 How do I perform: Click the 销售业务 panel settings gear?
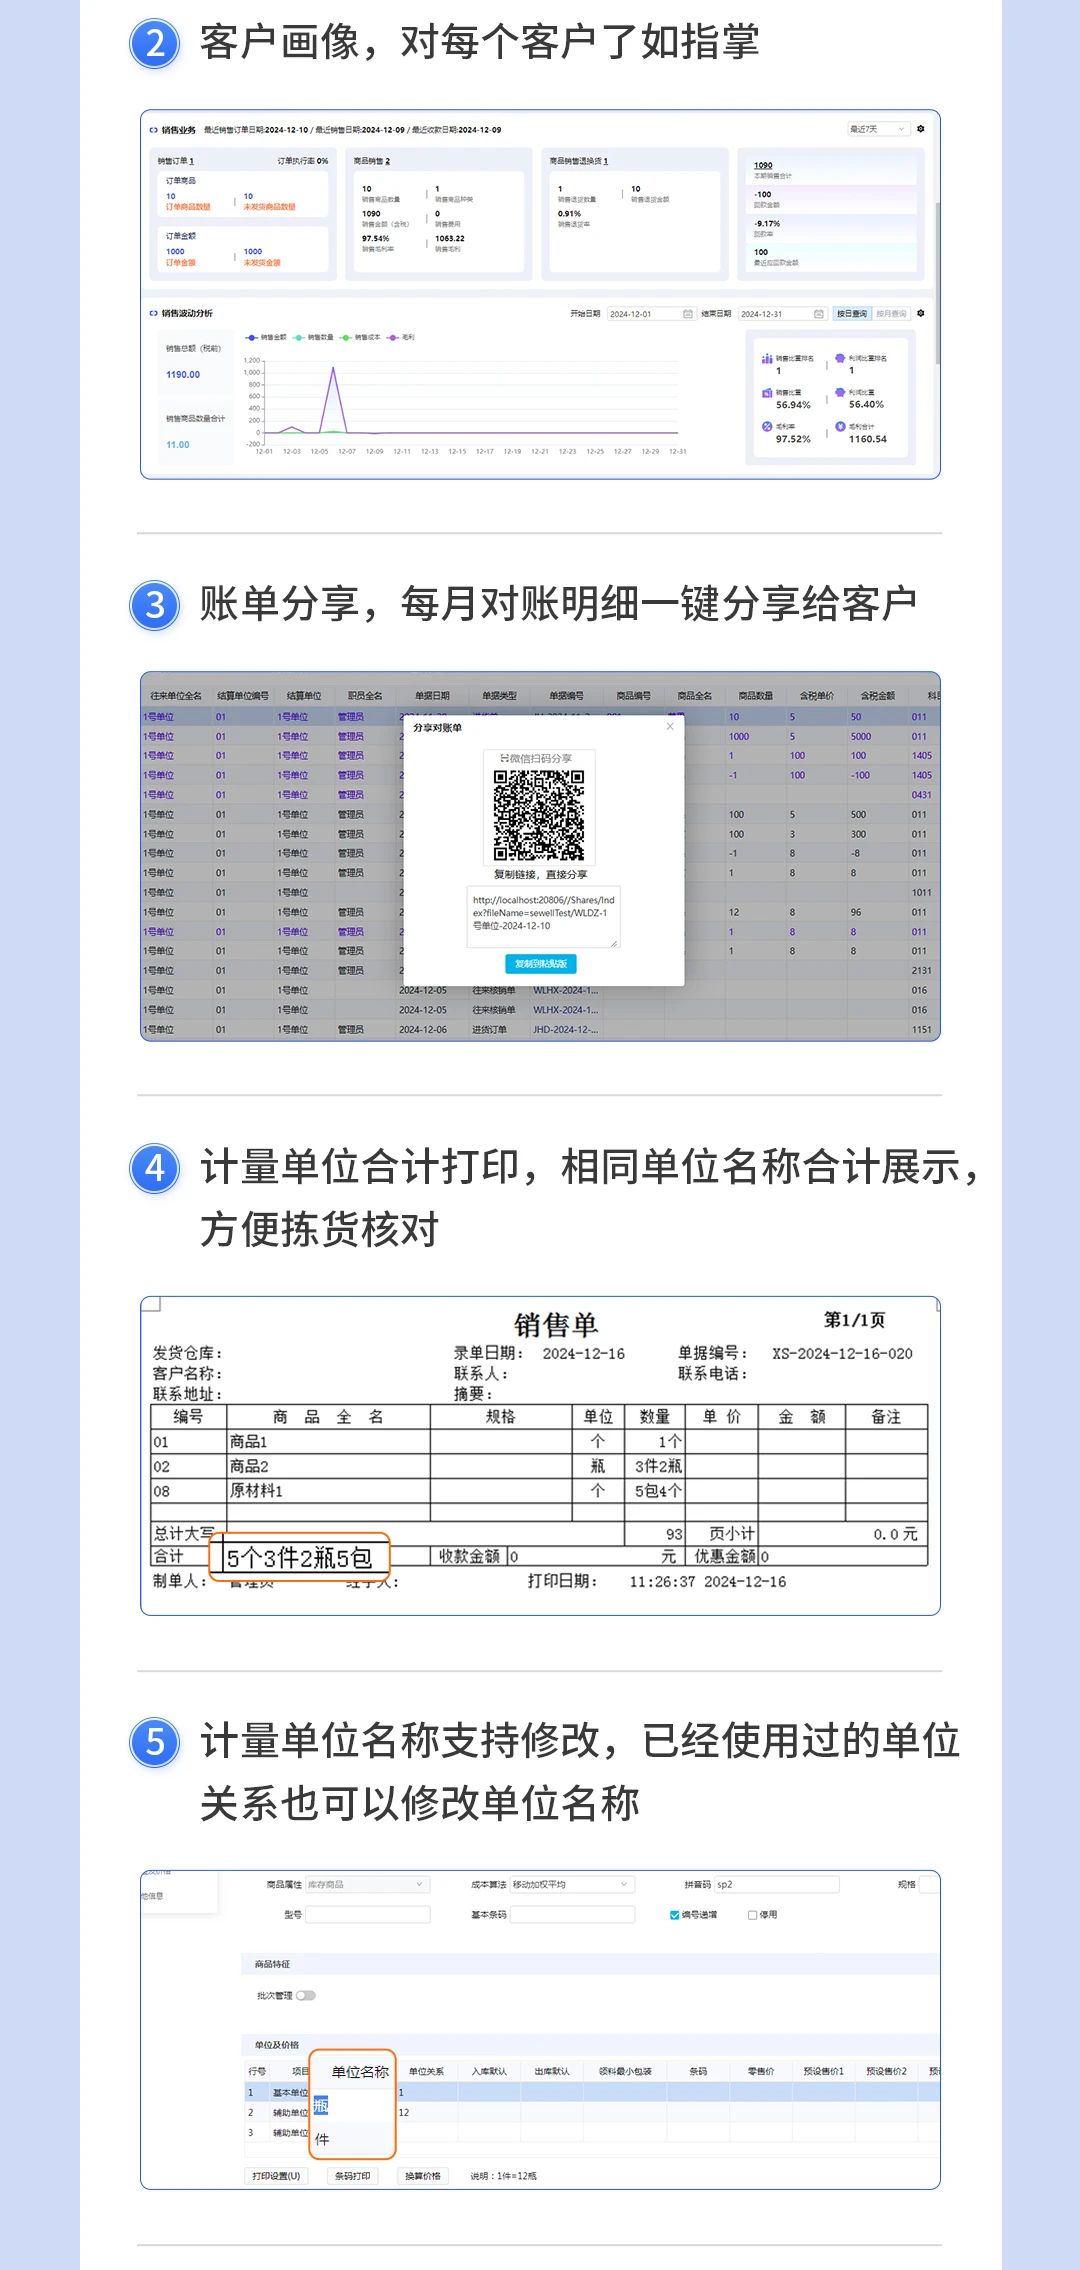pyautogui.click(x=920, y=129)
